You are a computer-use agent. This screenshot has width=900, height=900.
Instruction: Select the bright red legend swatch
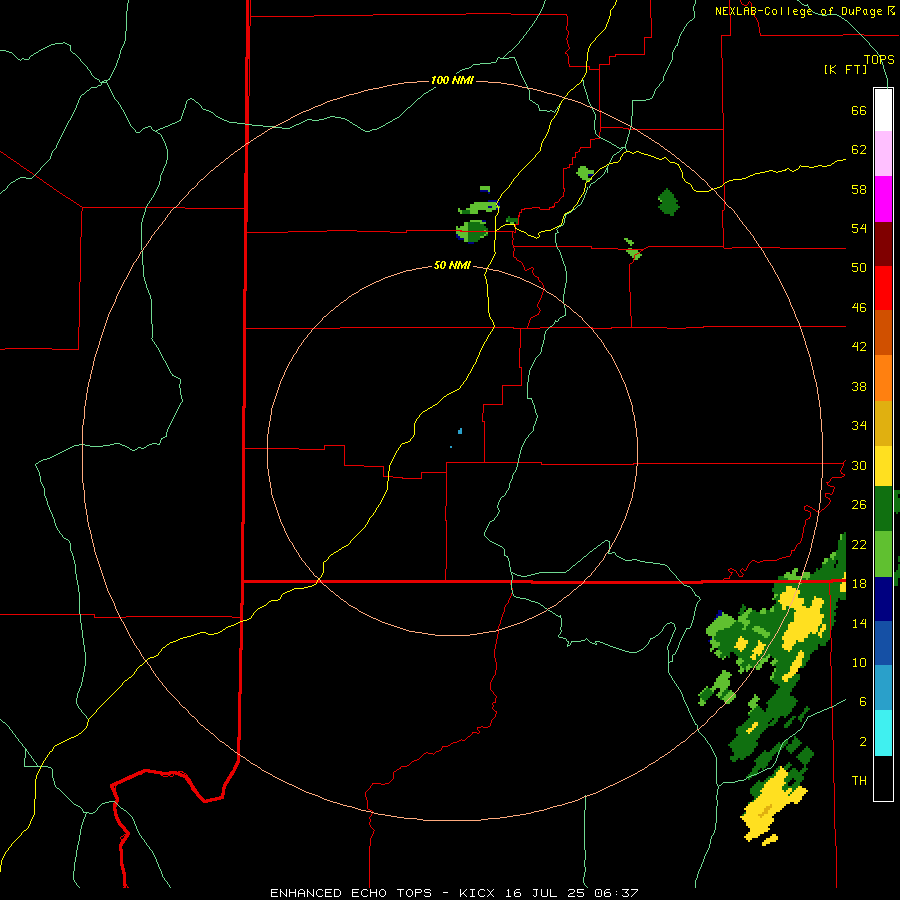(x=883, y=289)
